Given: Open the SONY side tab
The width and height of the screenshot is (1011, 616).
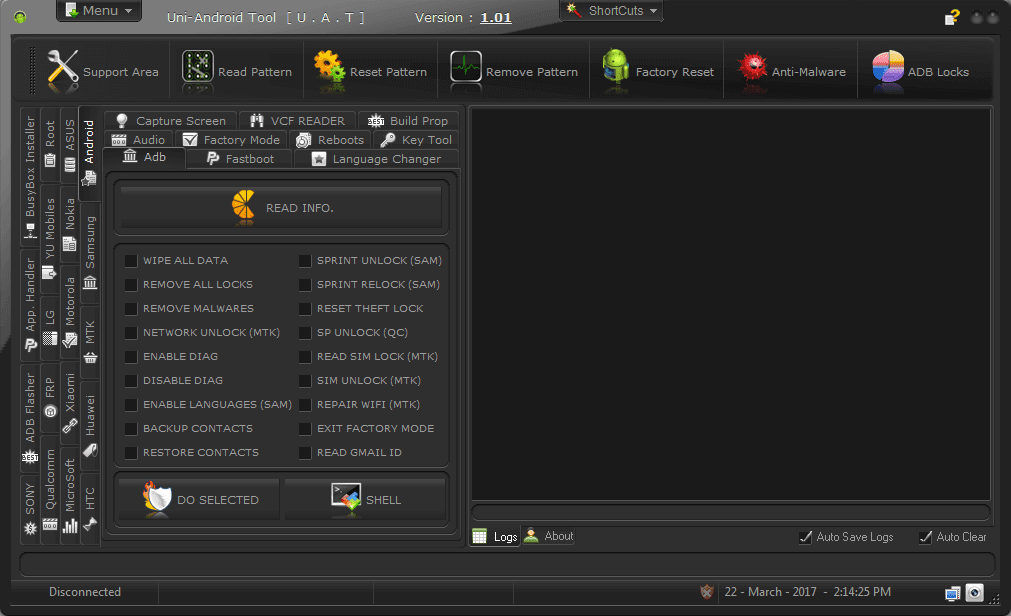Looking at the screenshot, I should [x=30, y=508].
